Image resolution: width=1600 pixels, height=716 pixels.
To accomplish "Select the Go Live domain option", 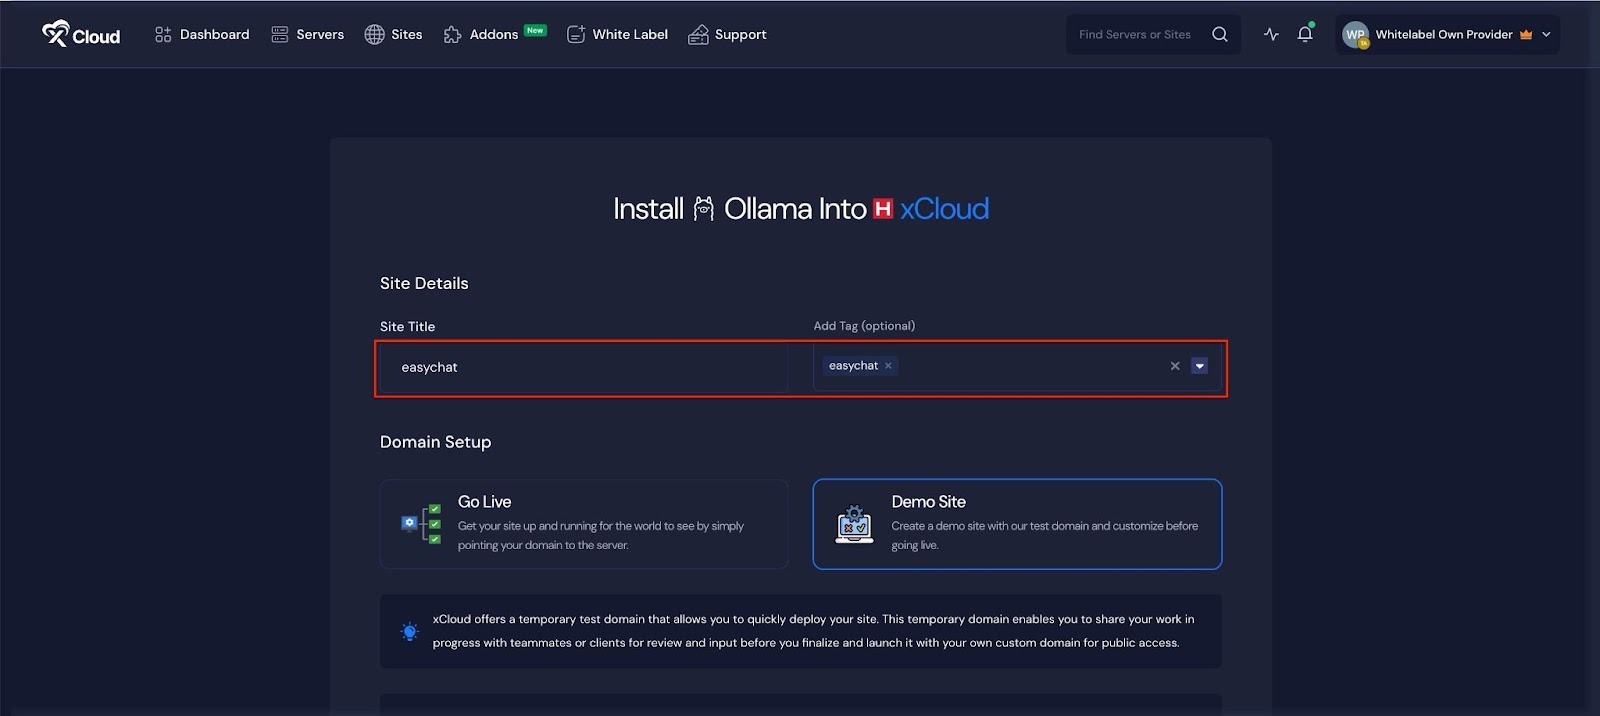I will click(x=584, y=524).
